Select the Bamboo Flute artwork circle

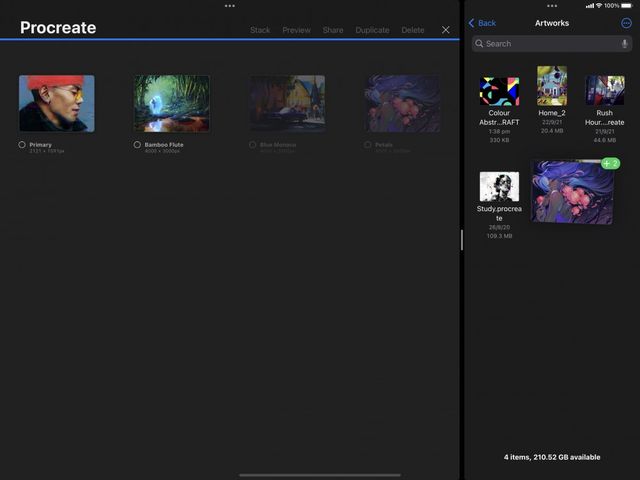coord(137,144)
